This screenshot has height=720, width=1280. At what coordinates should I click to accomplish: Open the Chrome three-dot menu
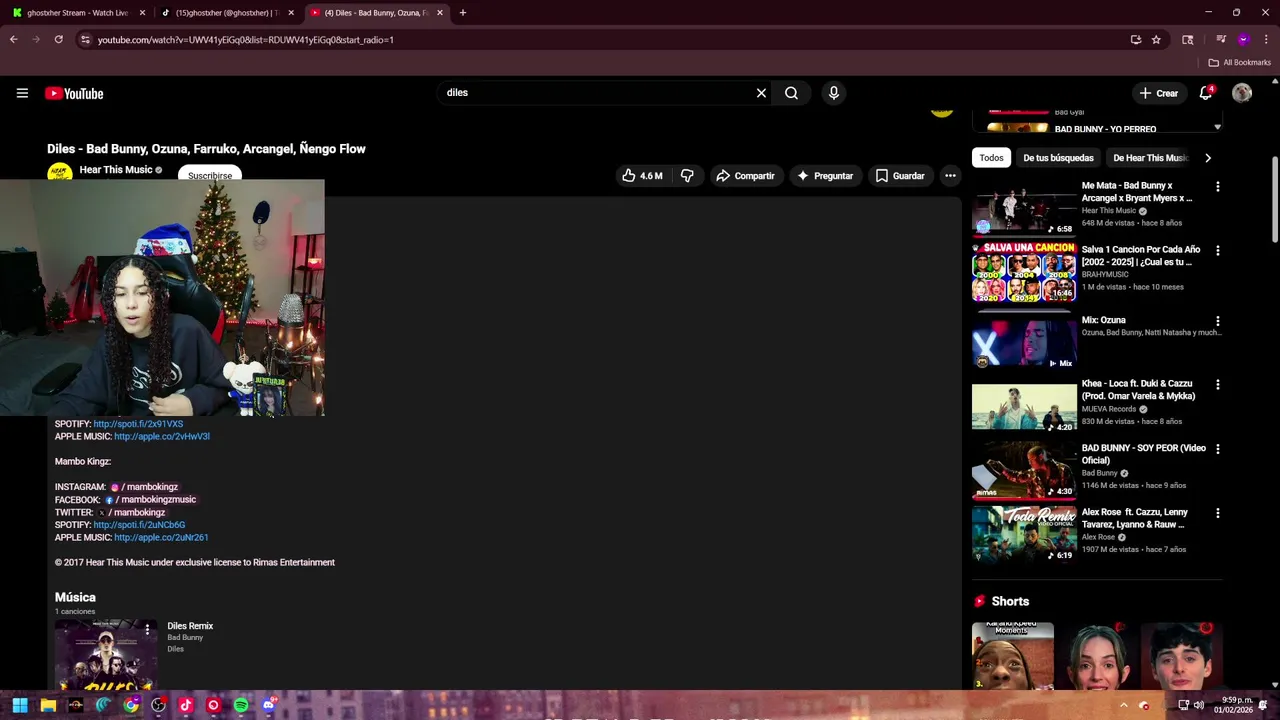click(x=1267, y=40)
